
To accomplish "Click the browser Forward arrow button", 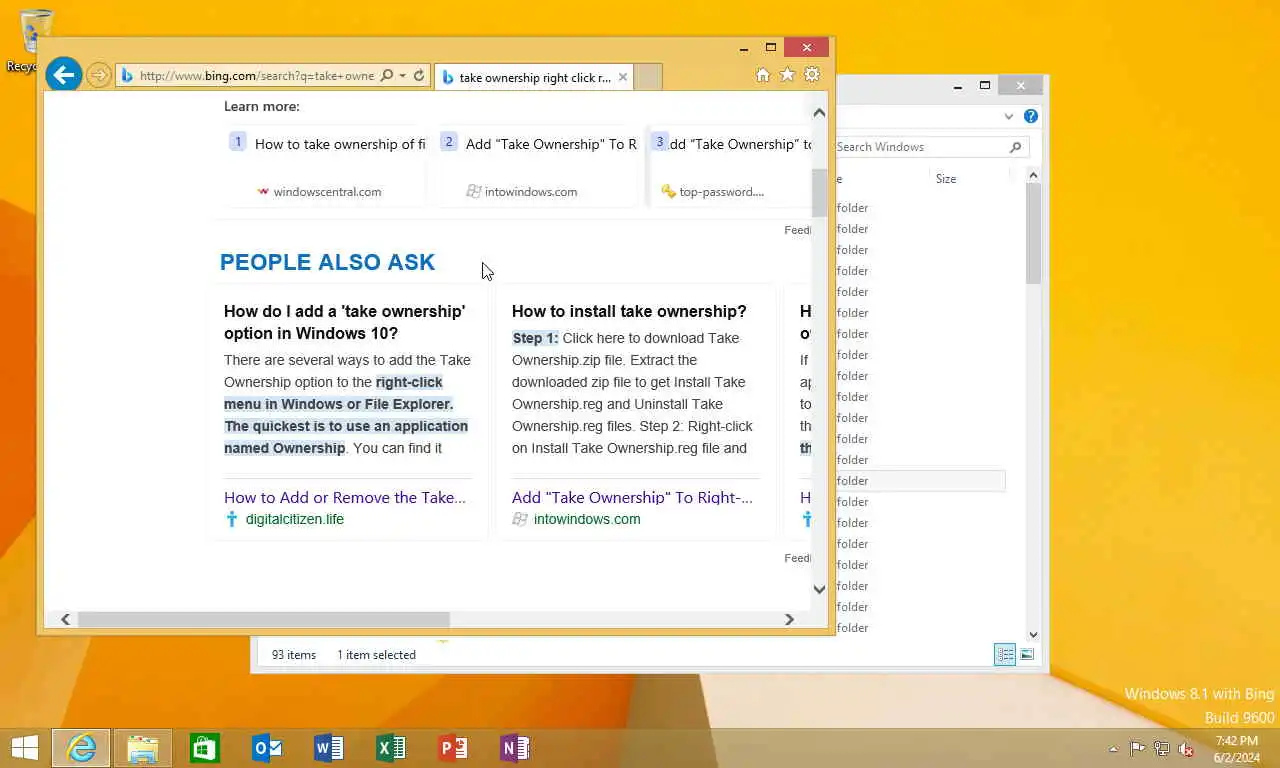I will pyautogui.click(x=98, y=75).
